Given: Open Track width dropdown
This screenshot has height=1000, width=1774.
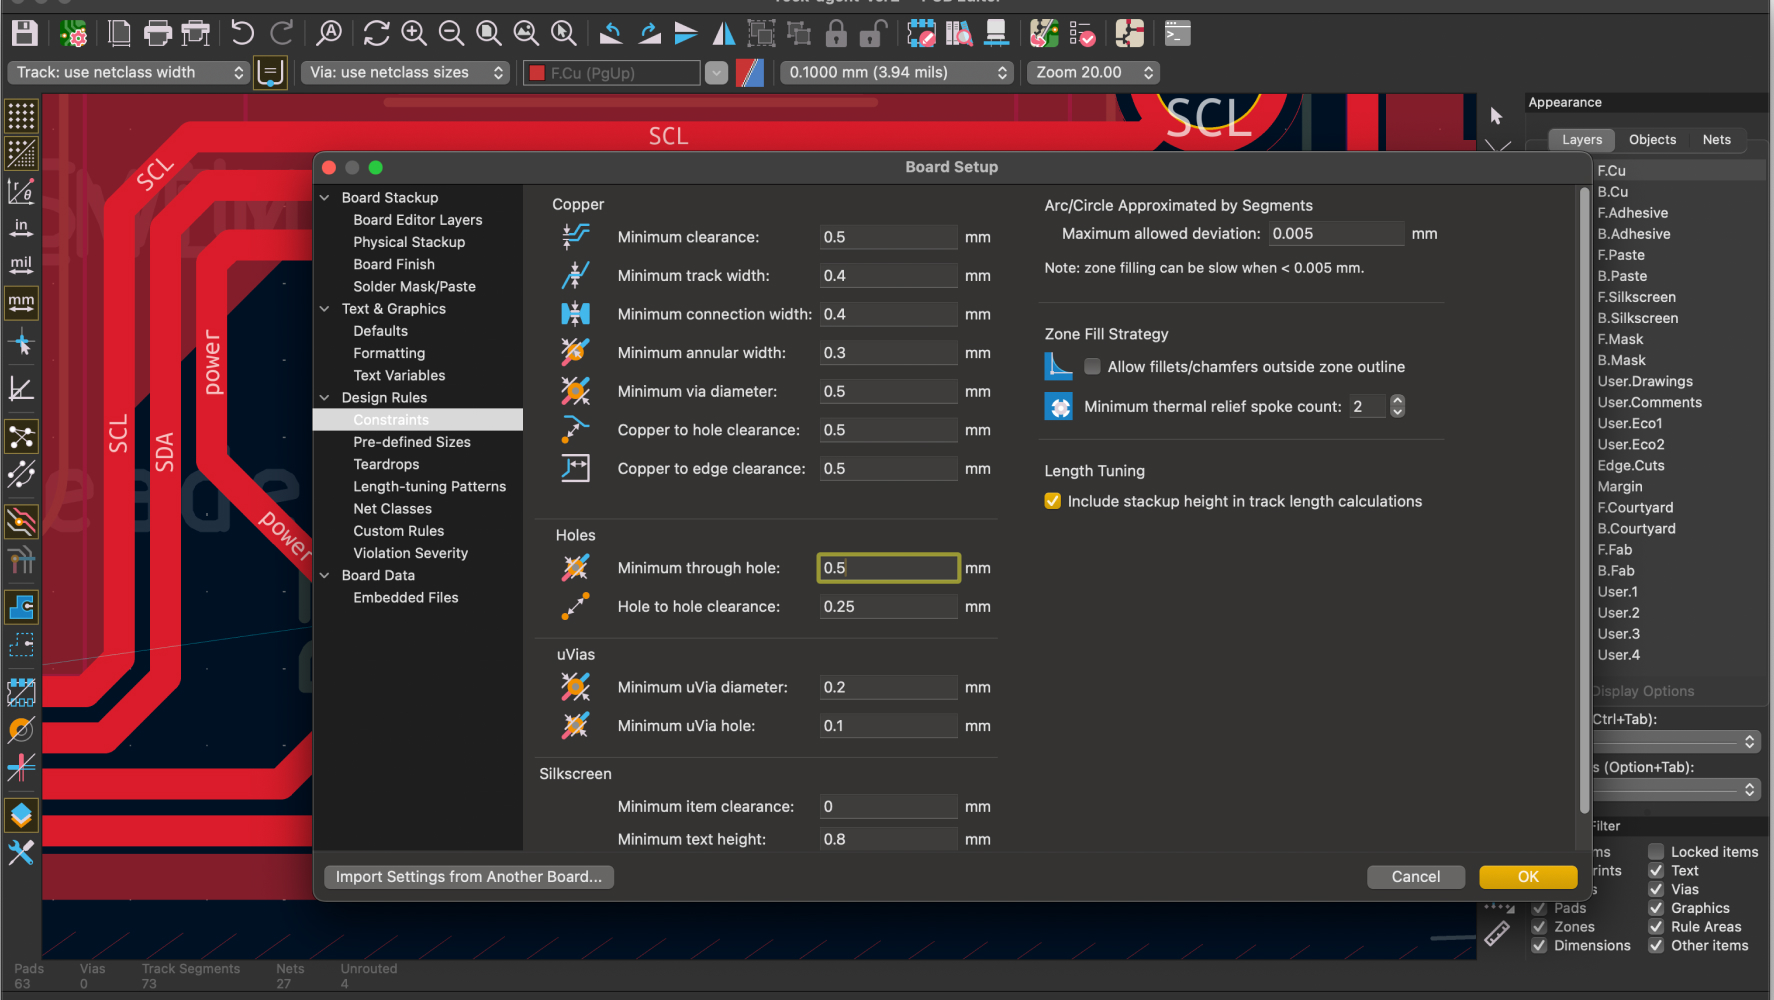Looking at the screenshot, I should coord(128,72).
